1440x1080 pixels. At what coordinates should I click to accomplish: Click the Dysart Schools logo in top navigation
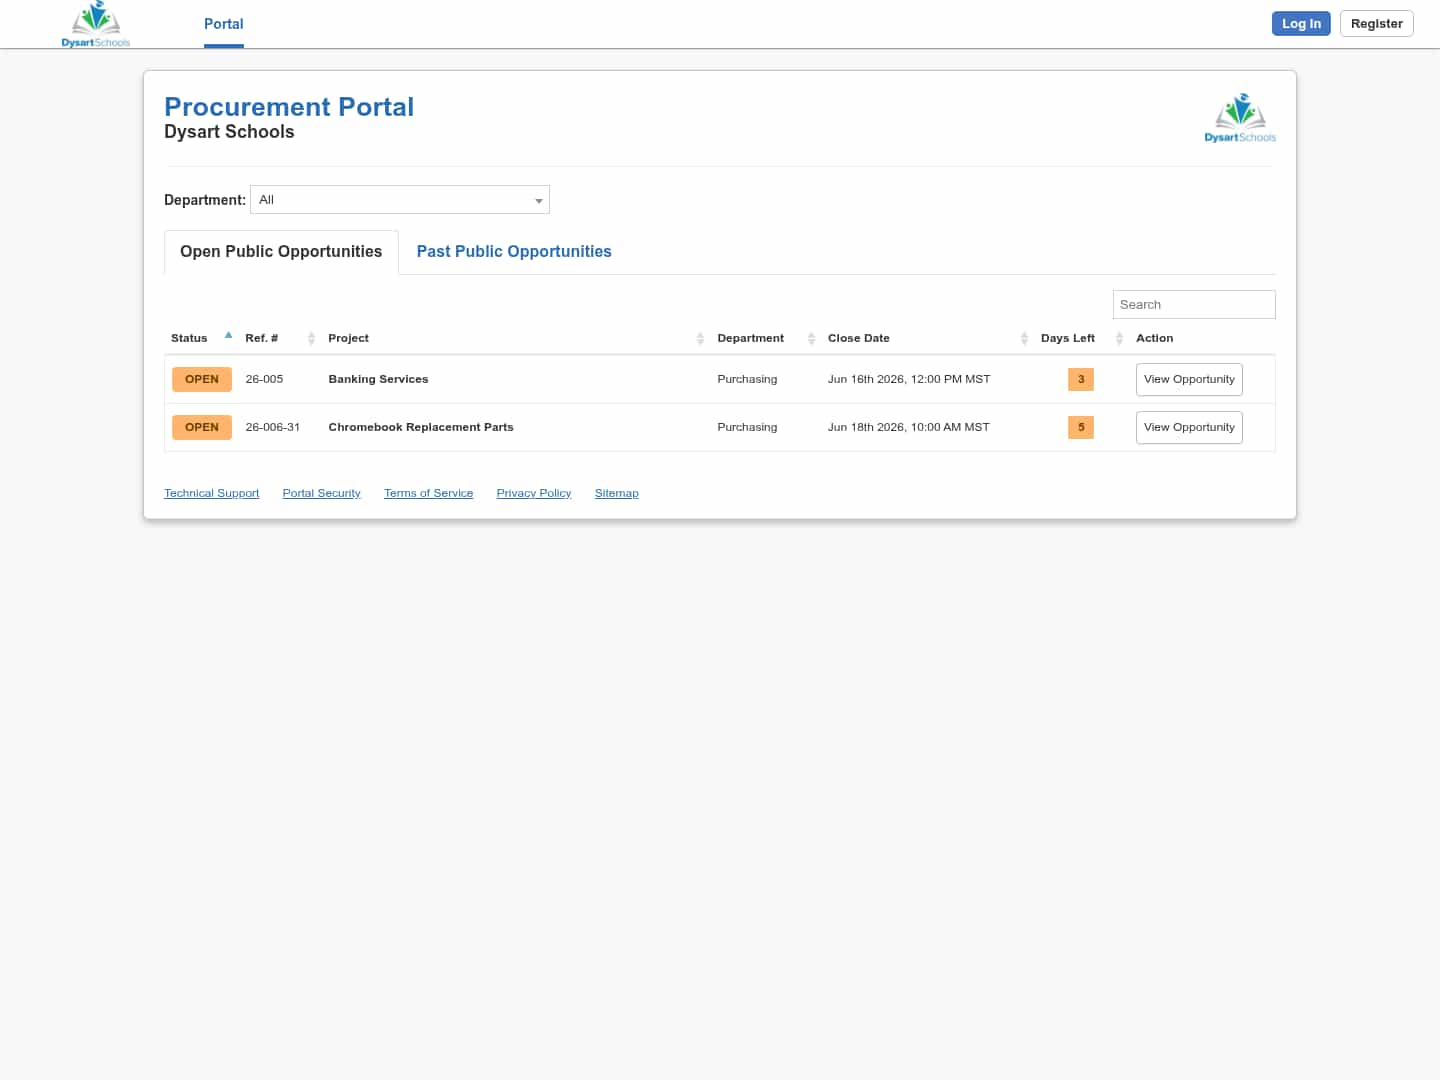point(96,24)
